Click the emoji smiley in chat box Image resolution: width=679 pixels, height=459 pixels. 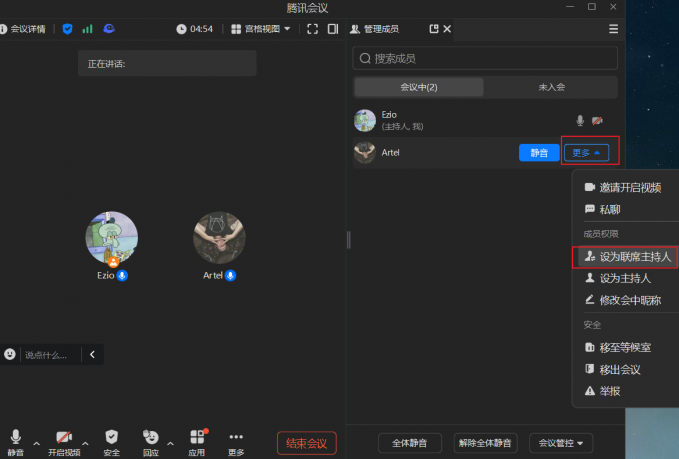[x=10, y=354]
